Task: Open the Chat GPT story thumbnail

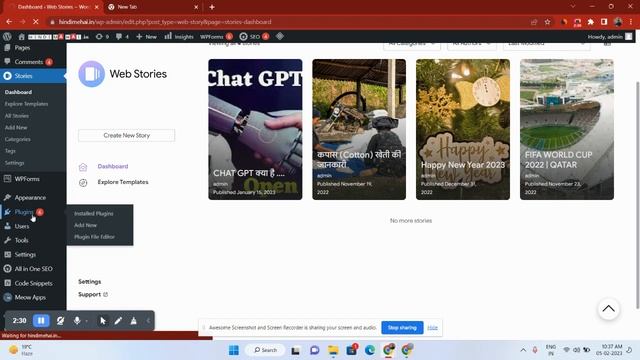Action: [255, 129]
